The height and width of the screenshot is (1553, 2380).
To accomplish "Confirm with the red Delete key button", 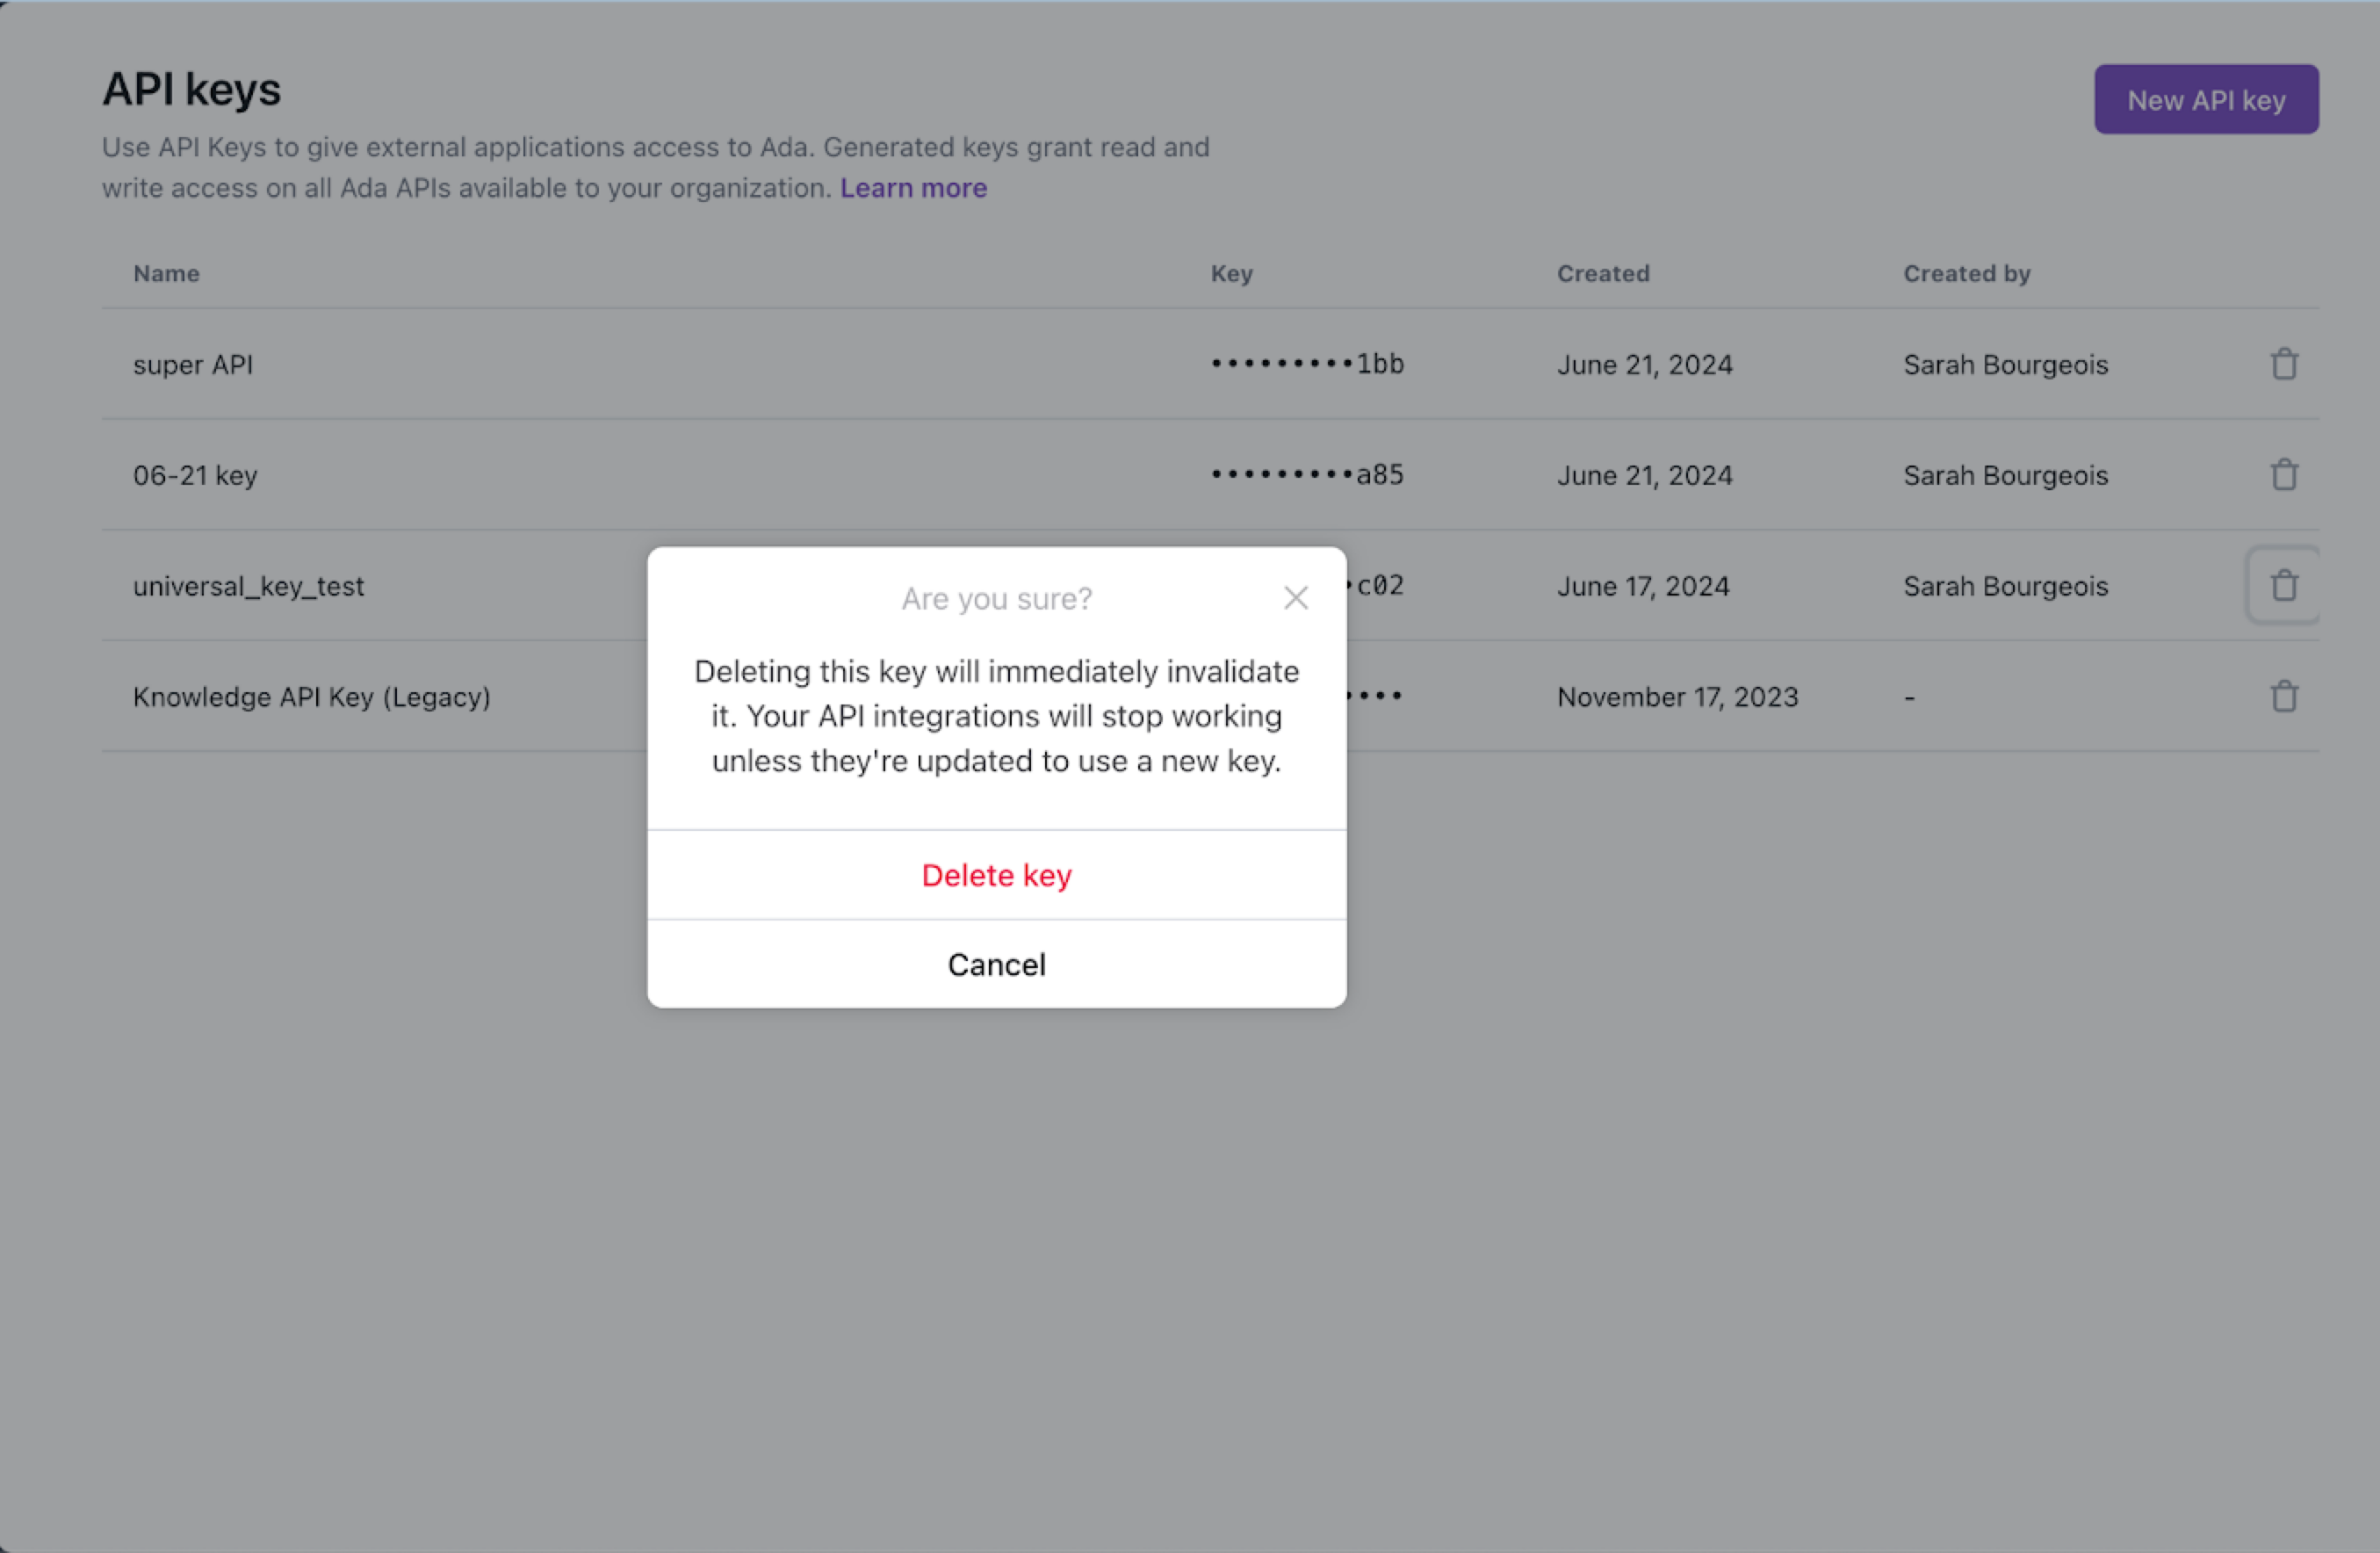I will point(996,875).
